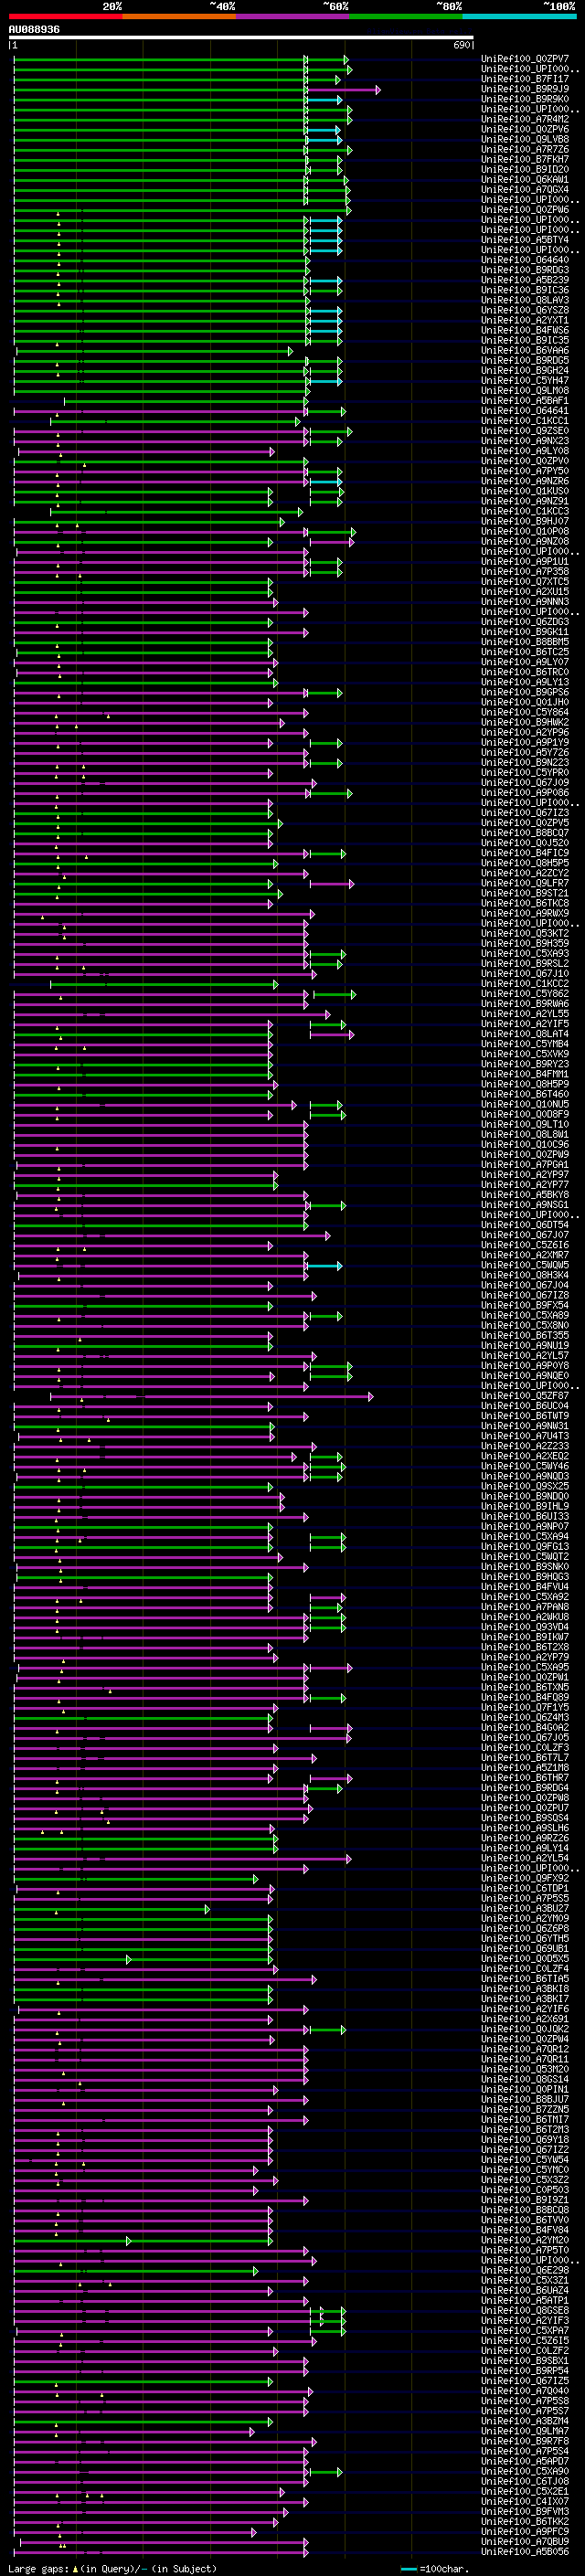This screenshot has height=2576, width=585.
Task: Select the UniRef100_B6VAA6 label
Action: click(x=525, y=350)
